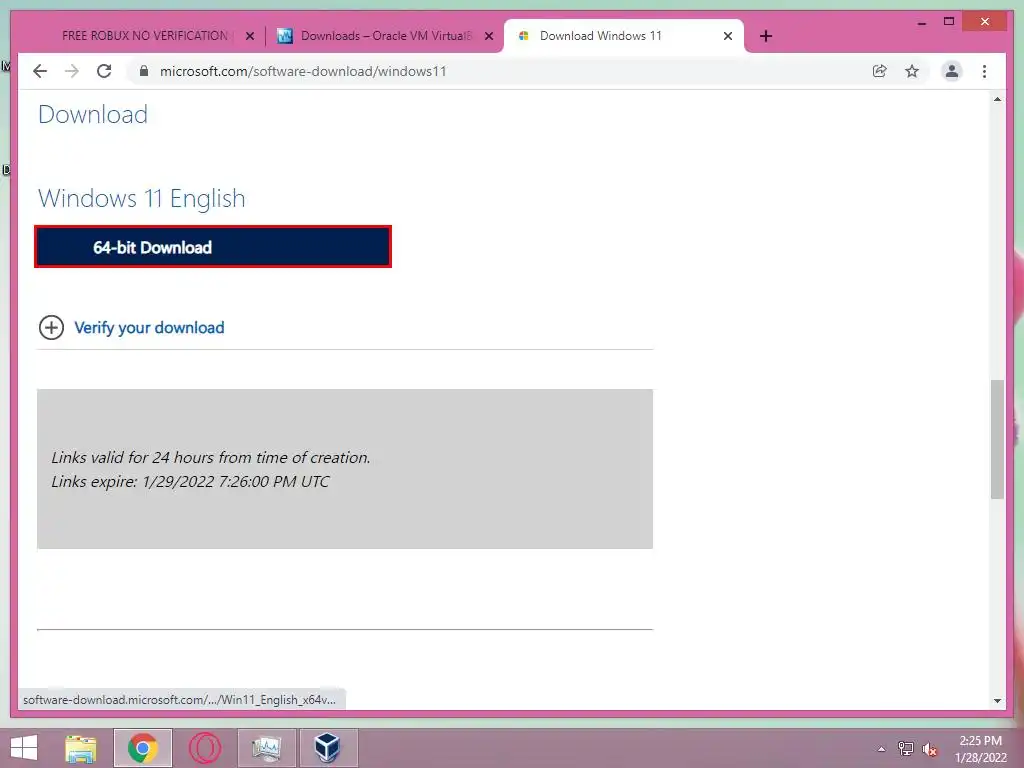Click the Chrome taskbar icon
Image resolution: width=1024 pixels, height=768 pixels.
pyautogui.click(x=142, y=748)
